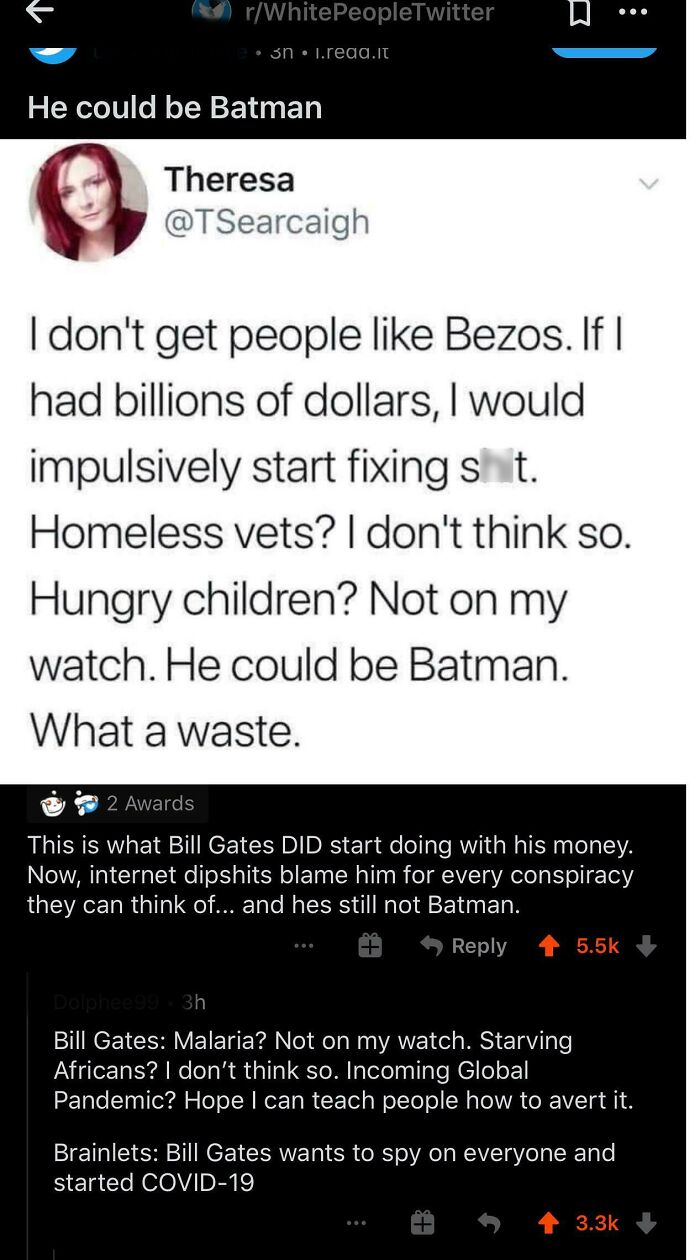Expand the chevron beside Theresa's tweet
The width and height of the screenshot is (700, 1260).
[x=650, y=184]
